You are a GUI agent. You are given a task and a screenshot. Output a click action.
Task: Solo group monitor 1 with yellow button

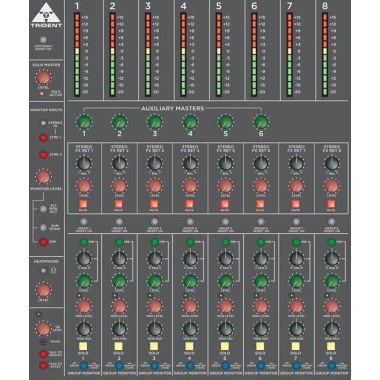pyautogui.click(x=83, y=346)
